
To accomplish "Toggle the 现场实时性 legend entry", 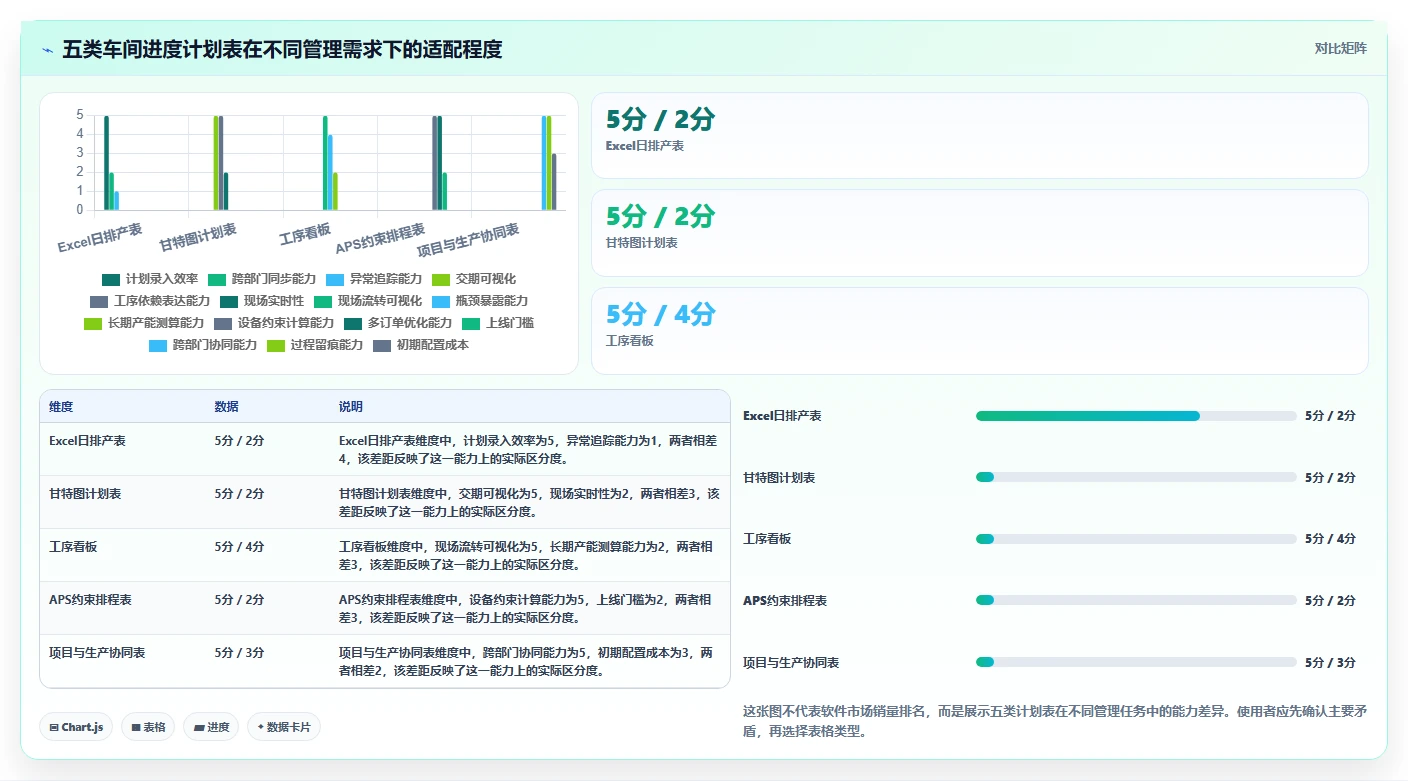I will coord(262,301).
